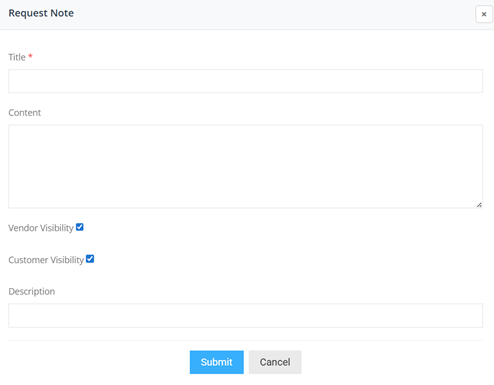Click the Customer Visibility label

pos(46,260)
